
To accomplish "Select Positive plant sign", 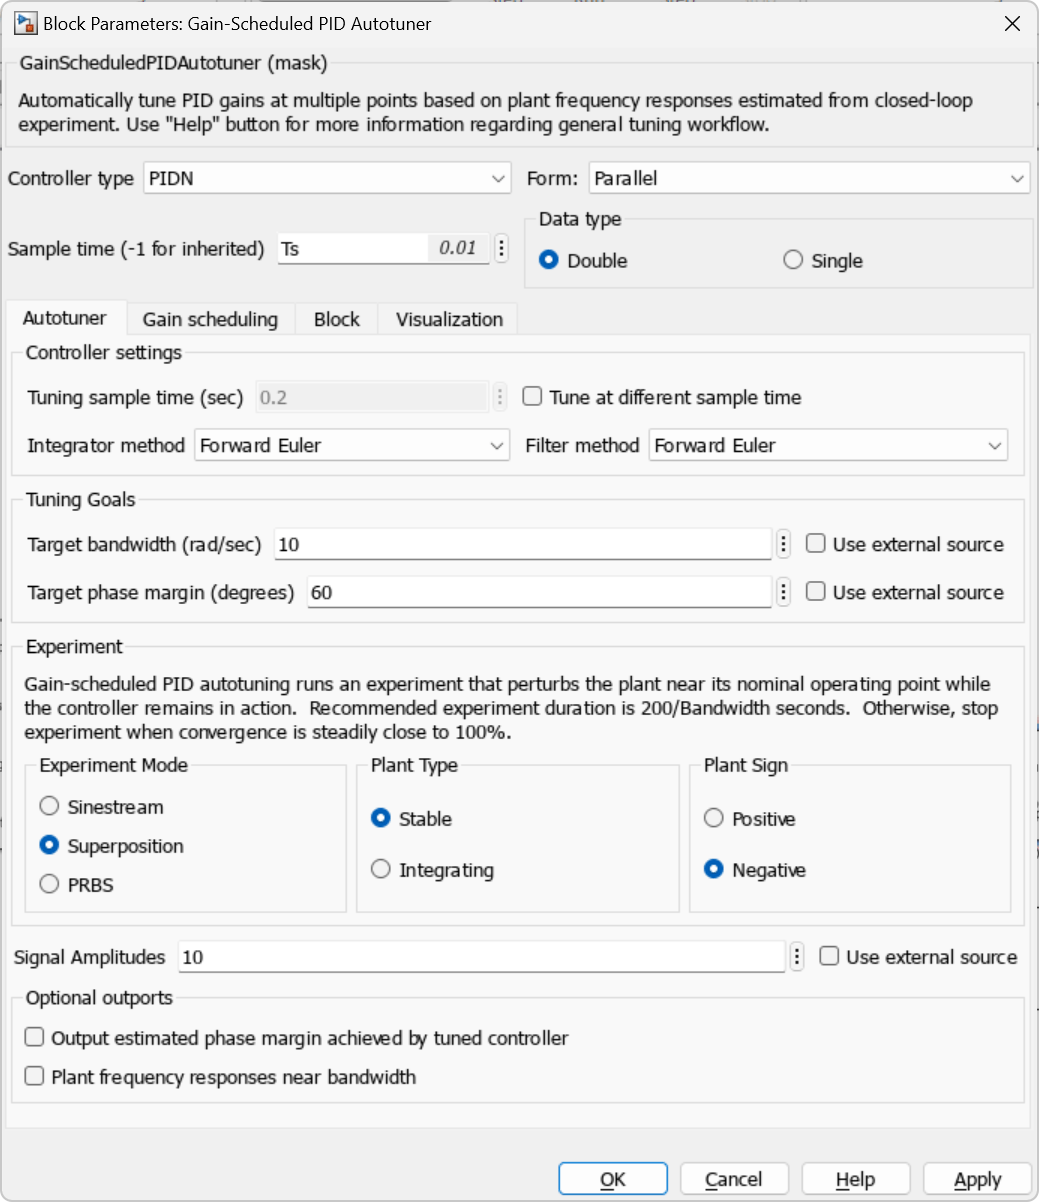I will pyautogui.click(x=714, y=818).
